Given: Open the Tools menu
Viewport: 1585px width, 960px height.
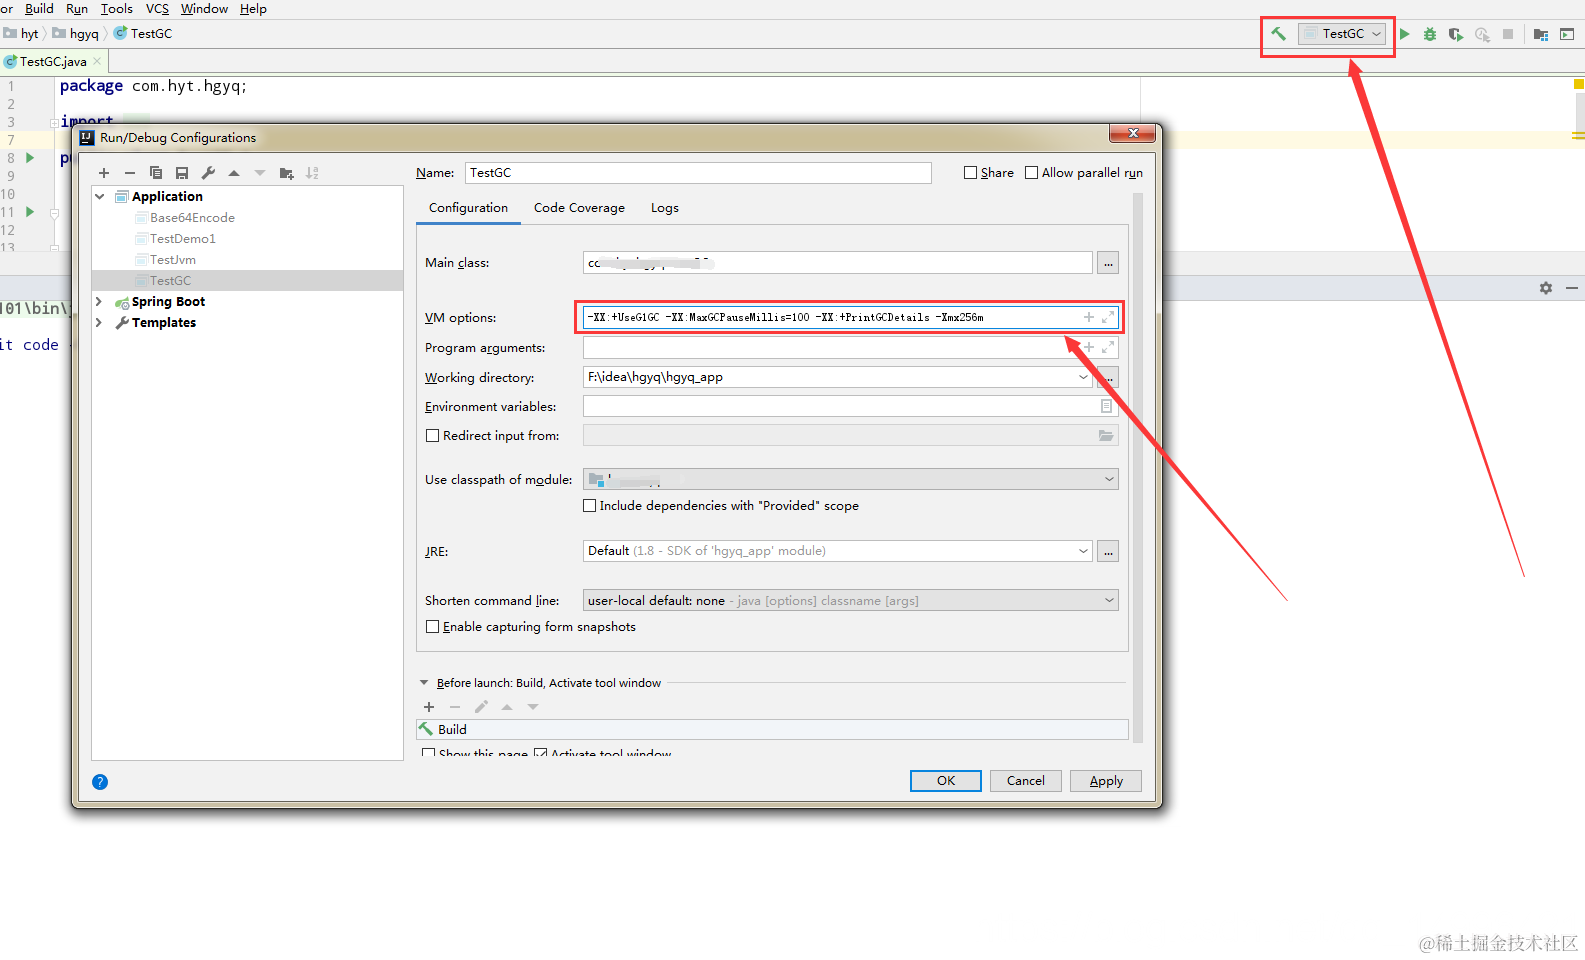Looking at the screenshot, I should click(x=116, y=9).
